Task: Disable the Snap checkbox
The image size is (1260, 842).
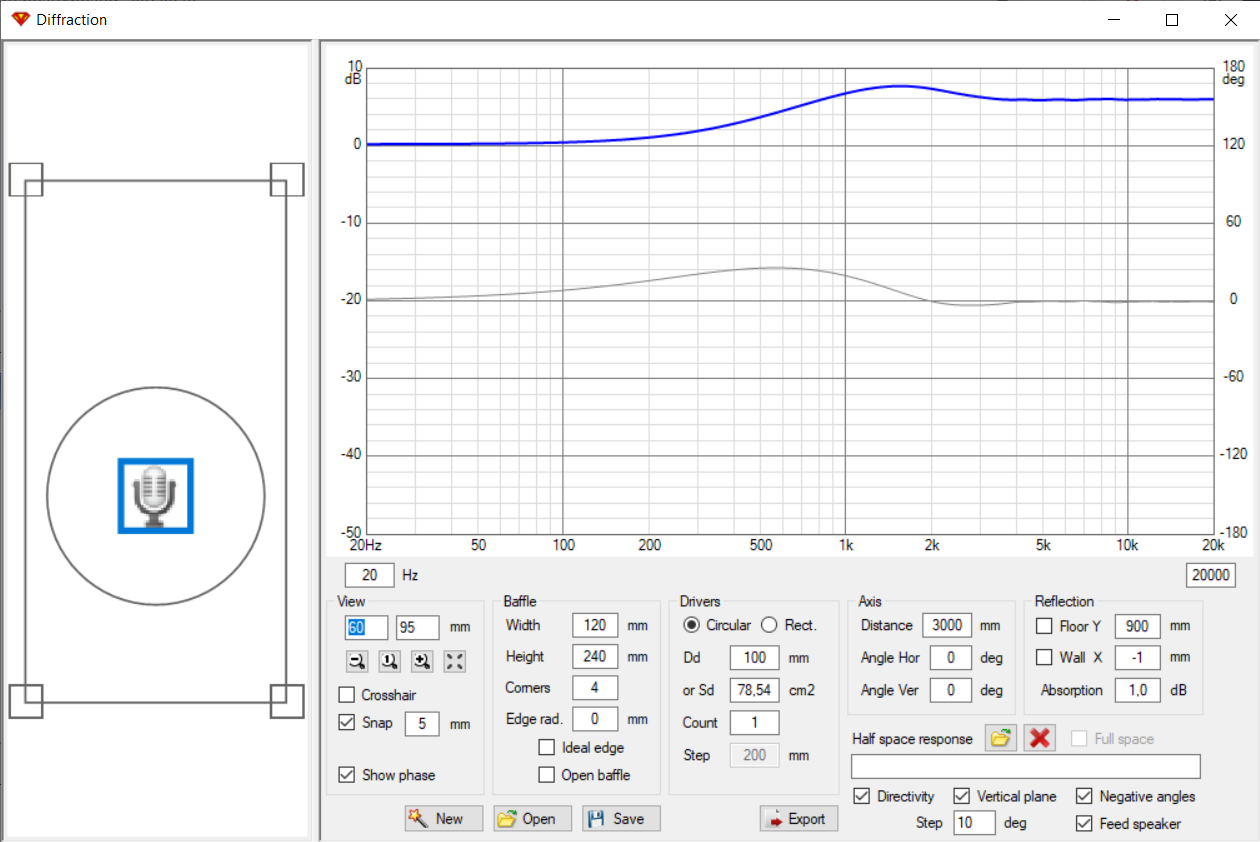Action: [347, 723]
